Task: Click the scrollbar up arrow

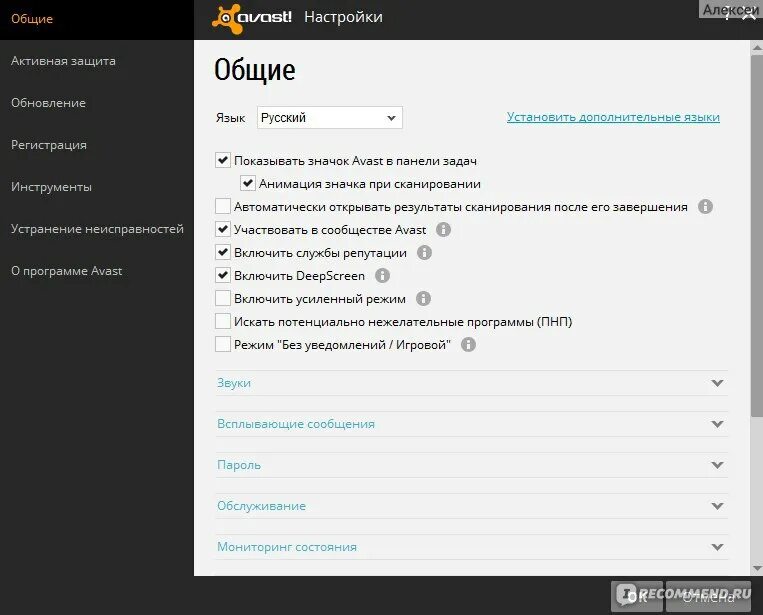Action: (757, 47)
